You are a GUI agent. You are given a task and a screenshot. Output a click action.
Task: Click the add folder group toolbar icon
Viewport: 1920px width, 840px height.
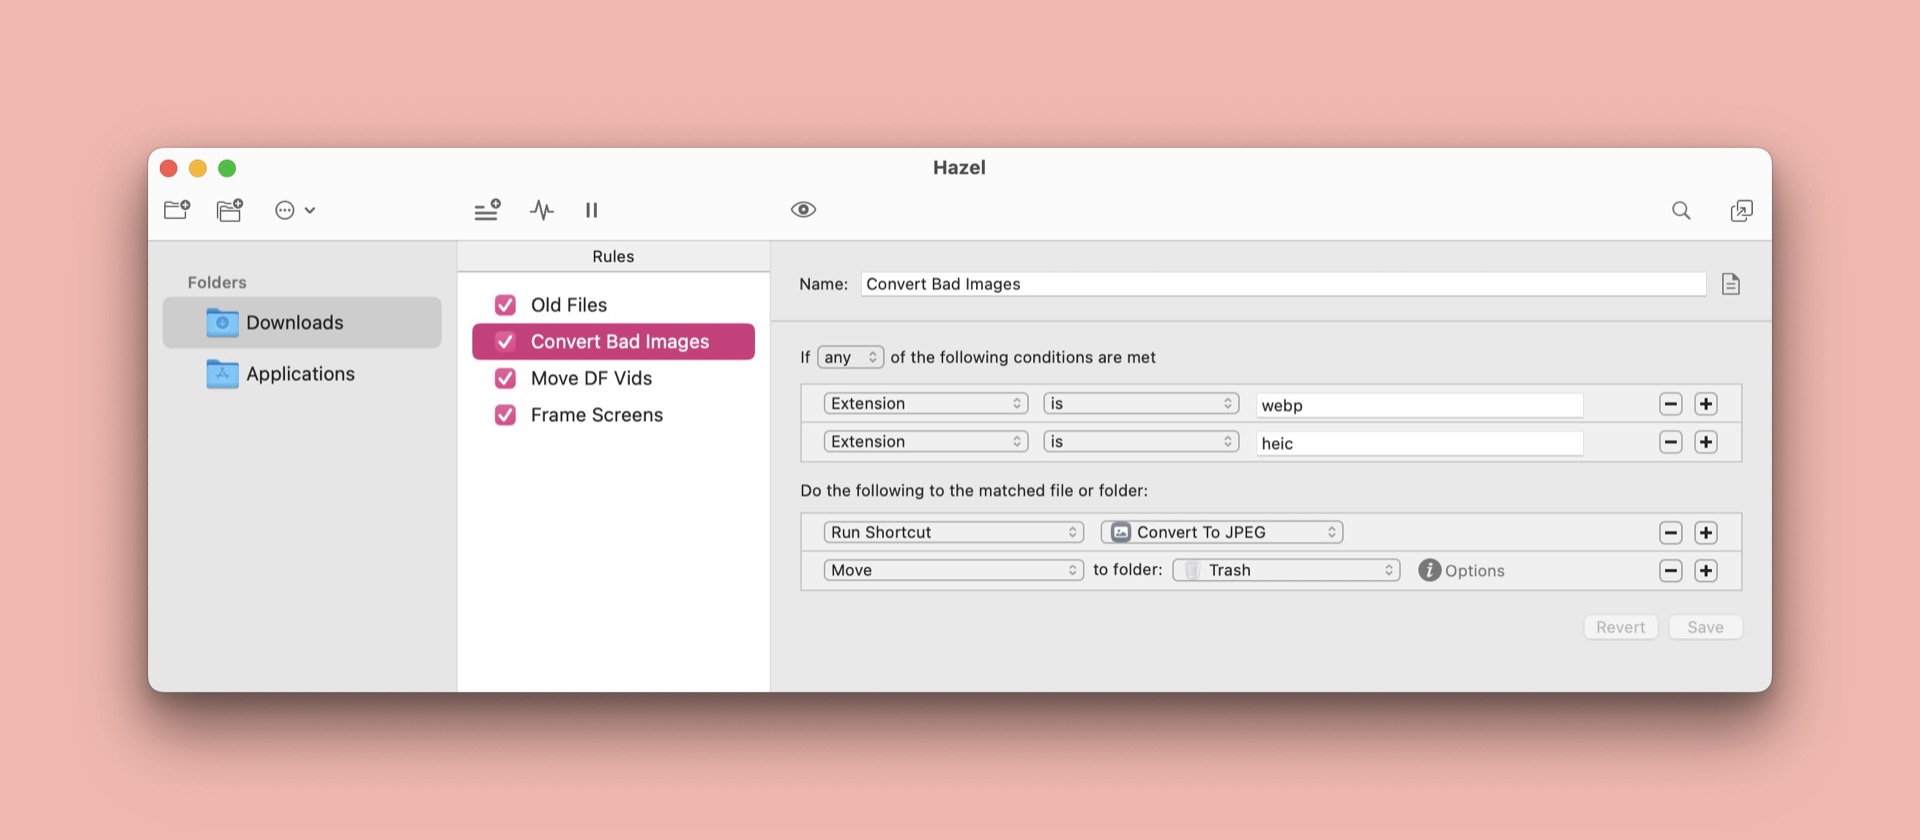(x=230, y=210)
